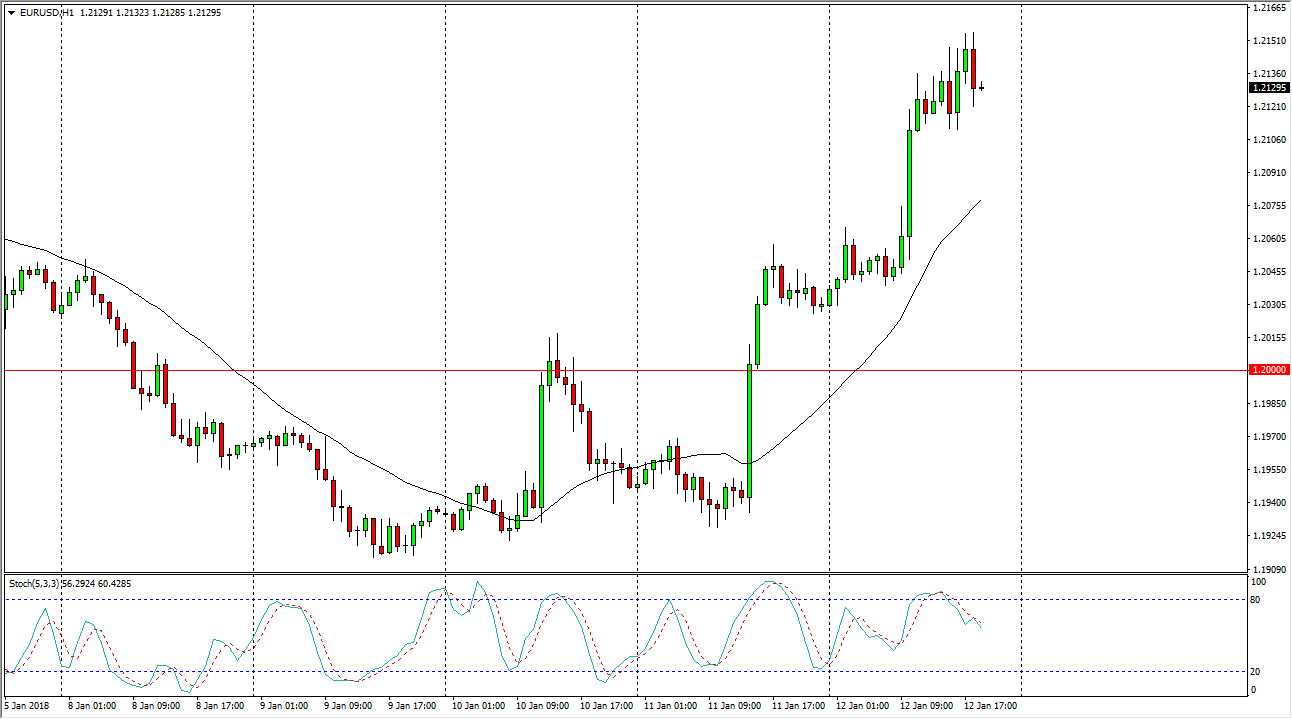This screenshot has height=719, width=1292.
Task: Click the 1.20605 price axis label
Action: click(1269, 239)
